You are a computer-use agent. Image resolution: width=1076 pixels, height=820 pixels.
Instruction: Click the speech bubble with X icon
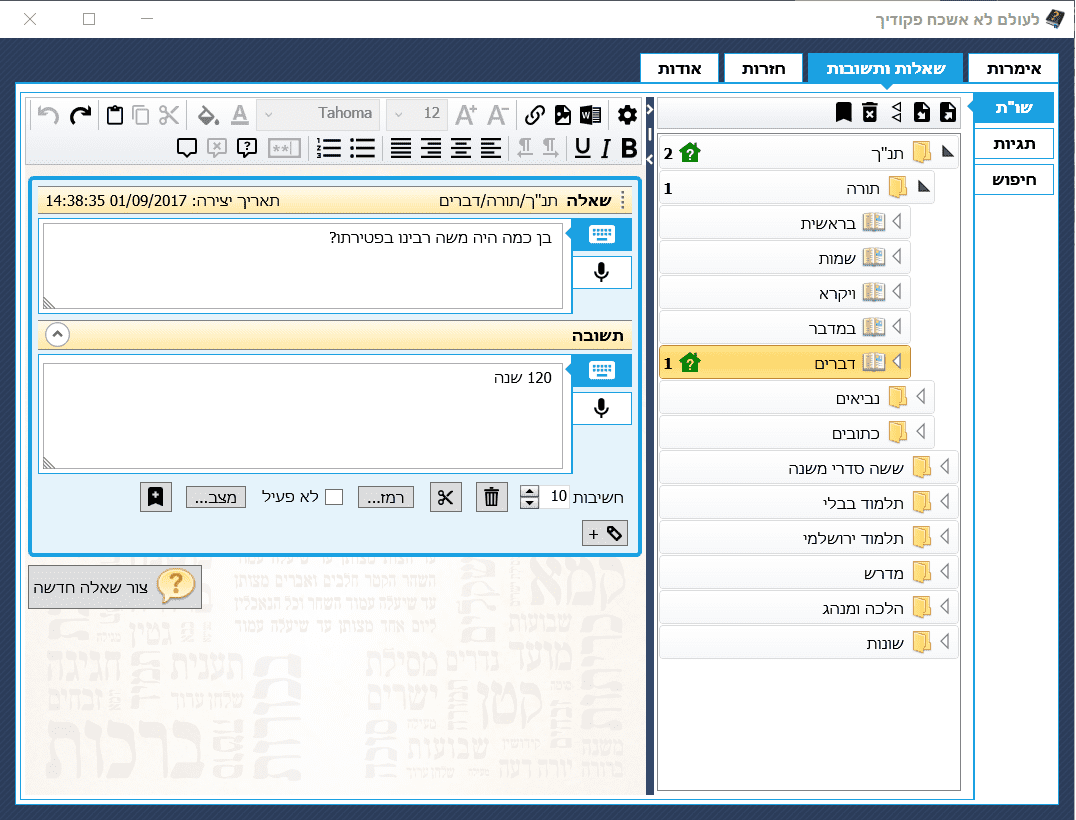217,148
